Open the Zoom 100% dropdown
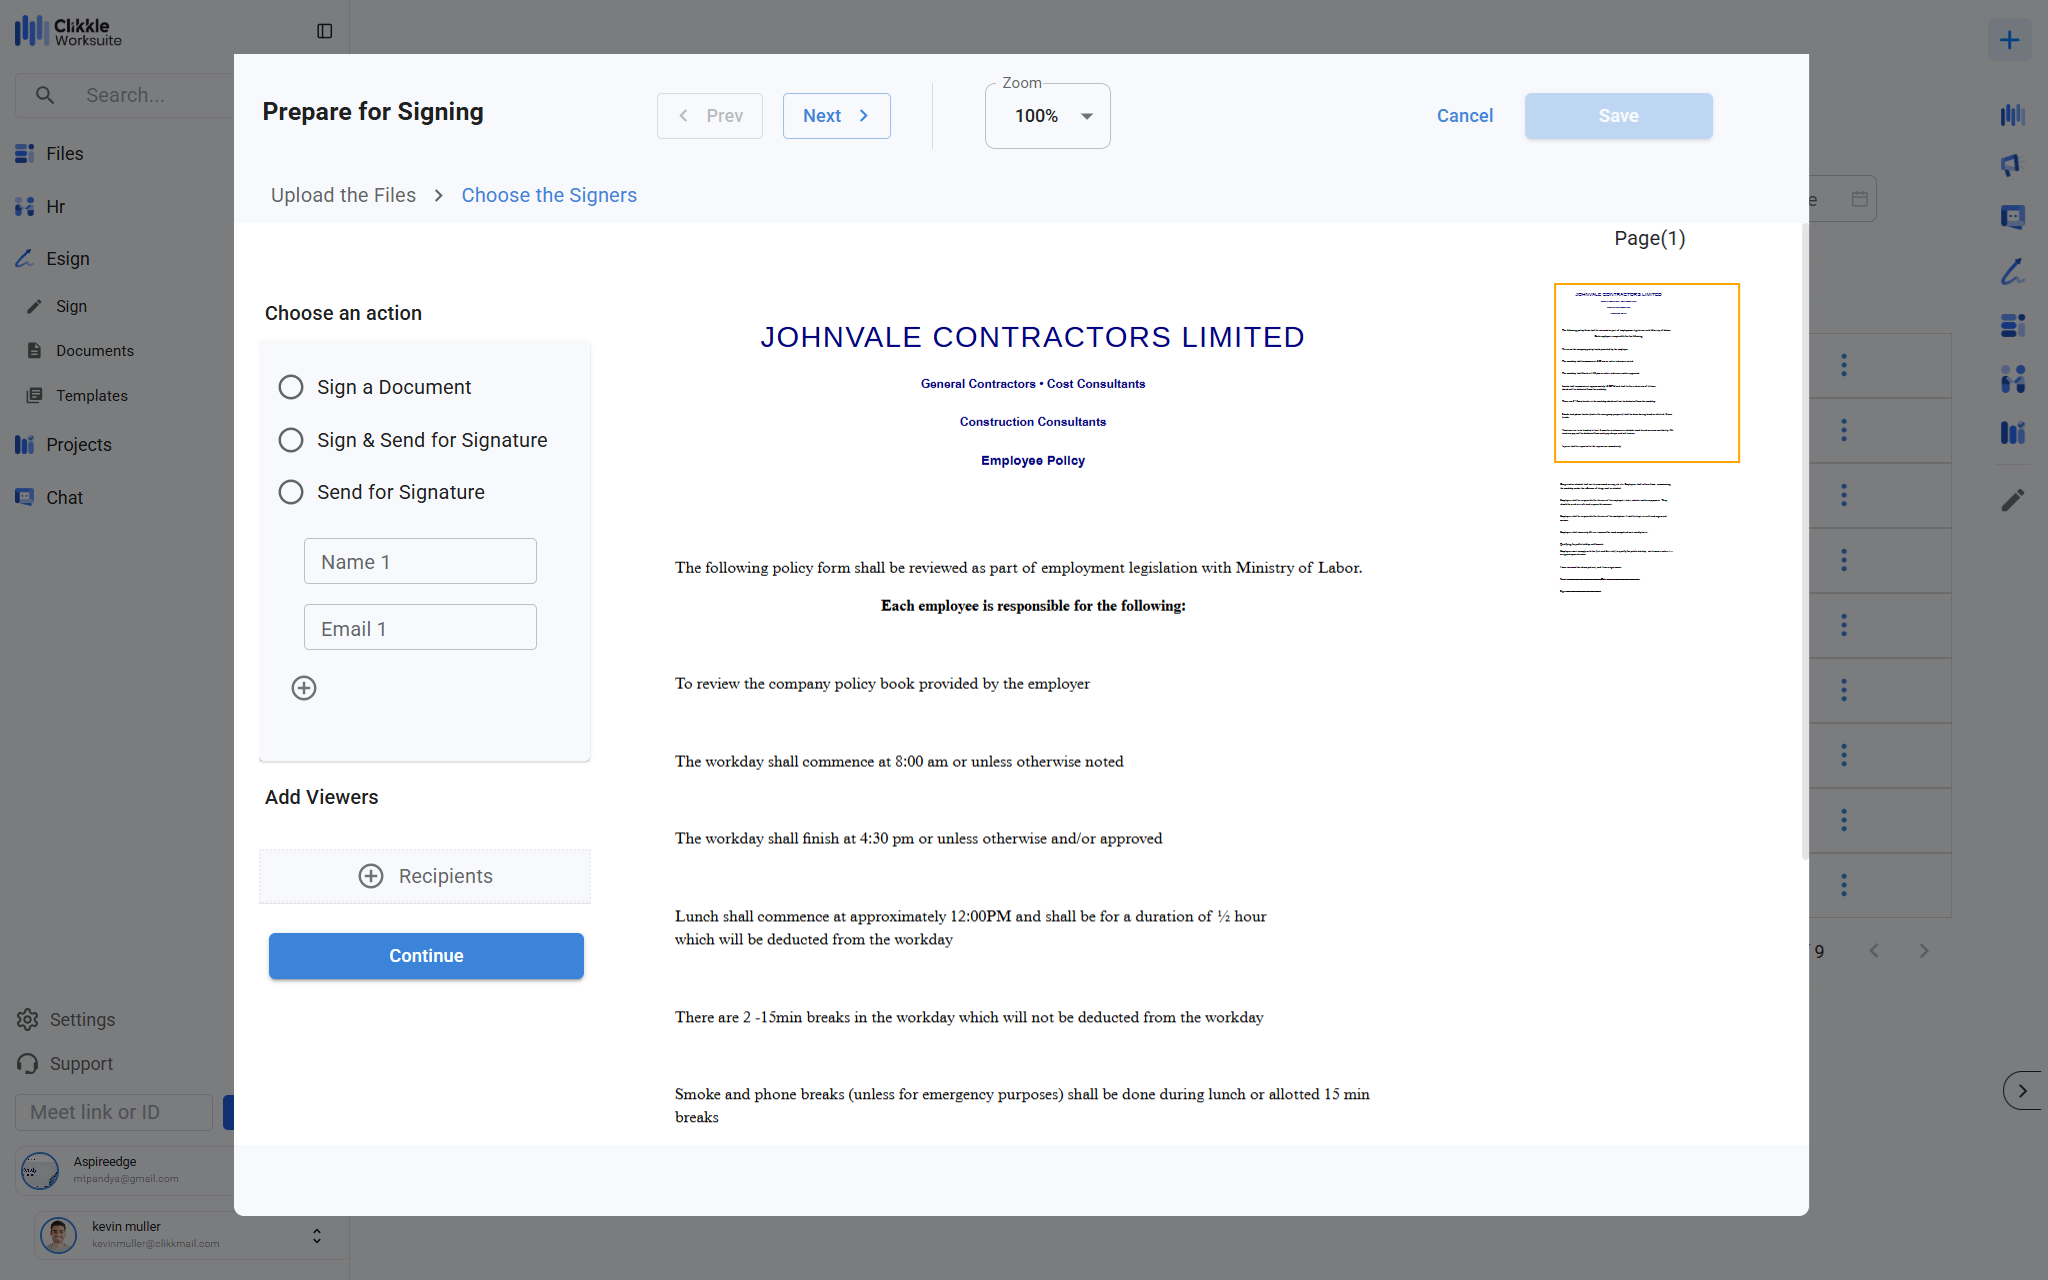This screenshot has height=1280, width=2048. click(1047, 116)
